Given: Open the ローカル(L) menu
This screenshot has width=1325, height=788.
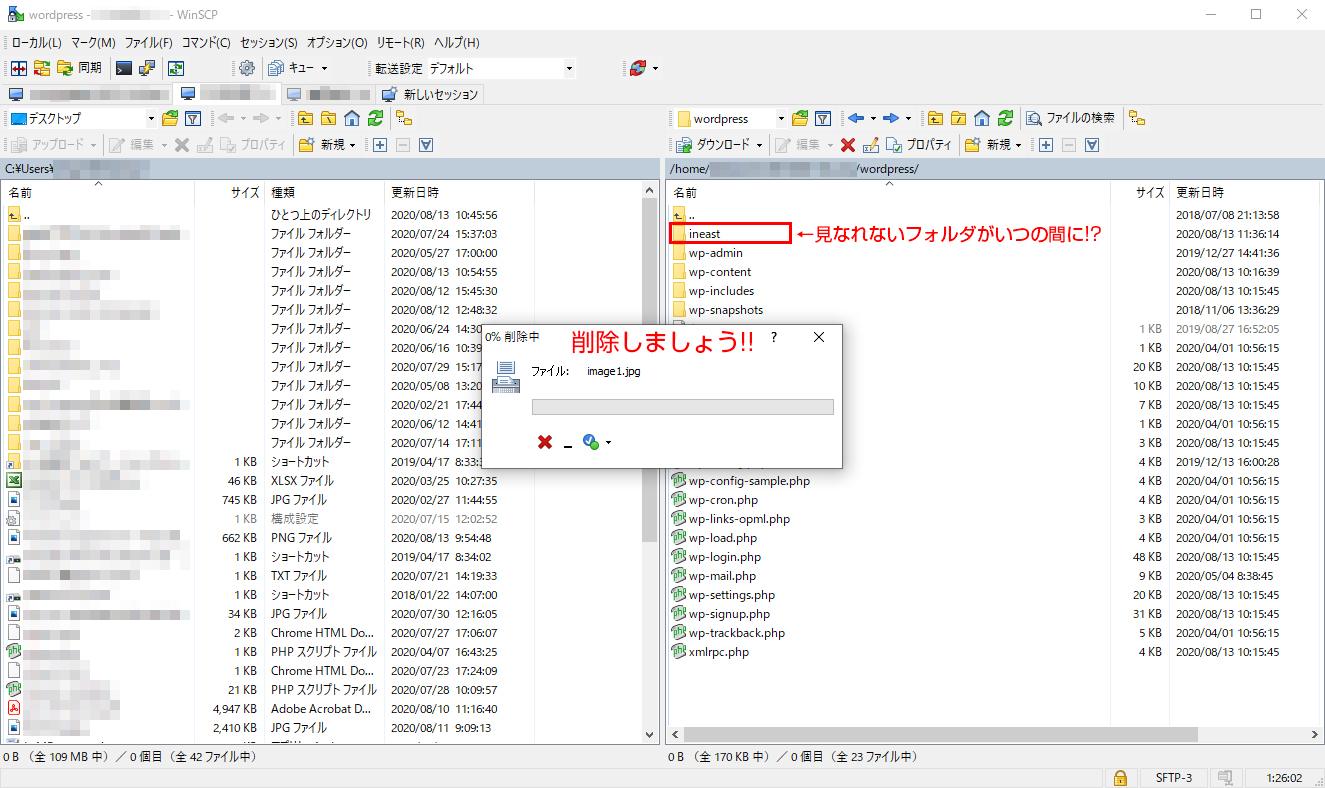Looking at the screenshot, I should tap(37, 43).
